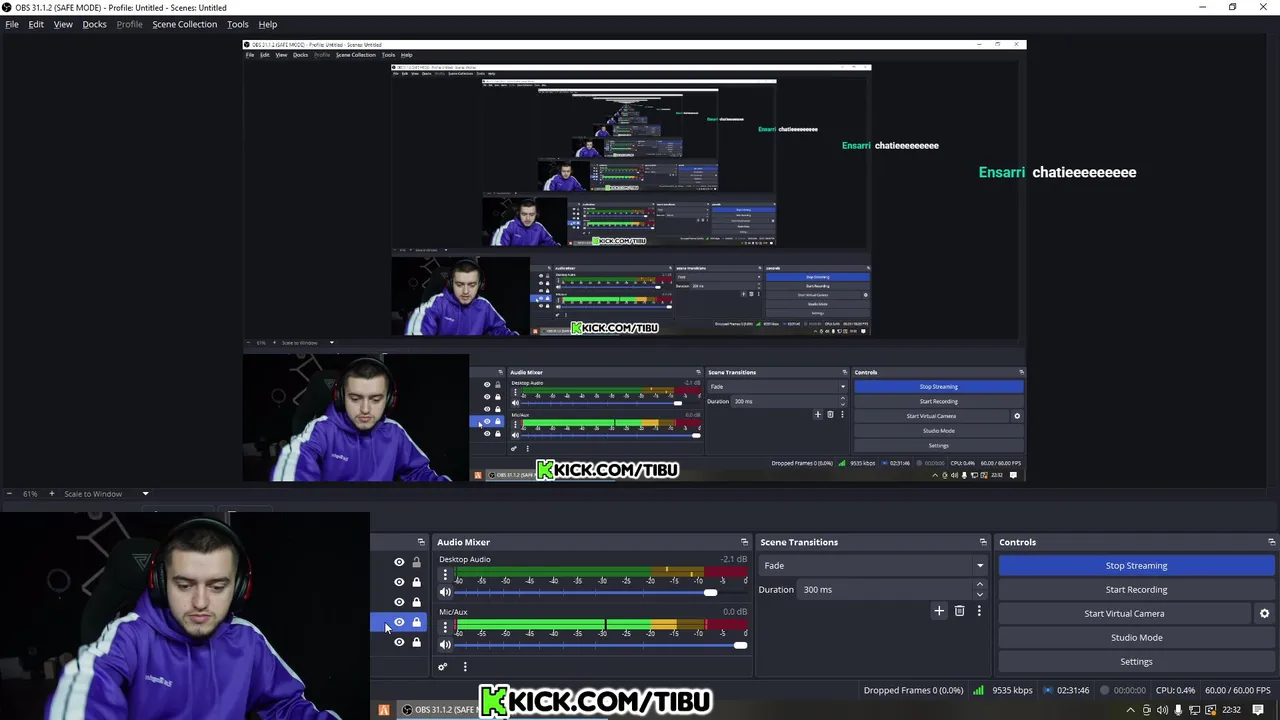Image resolution: width=1280 pixels, height=720 pixels.
Task: Open Windows volume tray icon
Action: (1163, 710)
